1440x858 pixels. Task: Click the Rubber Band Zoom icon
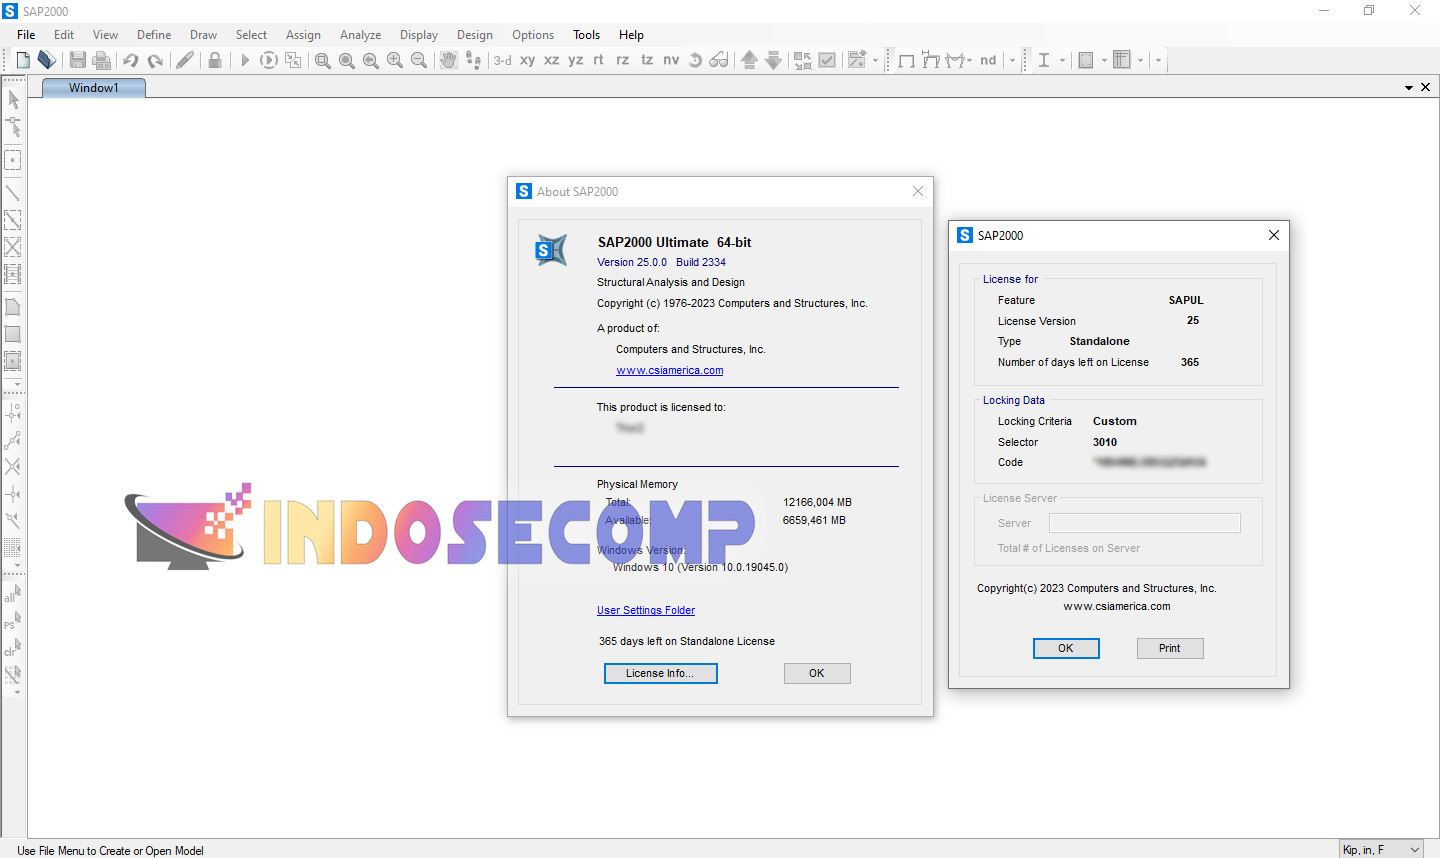coord(322,60)
